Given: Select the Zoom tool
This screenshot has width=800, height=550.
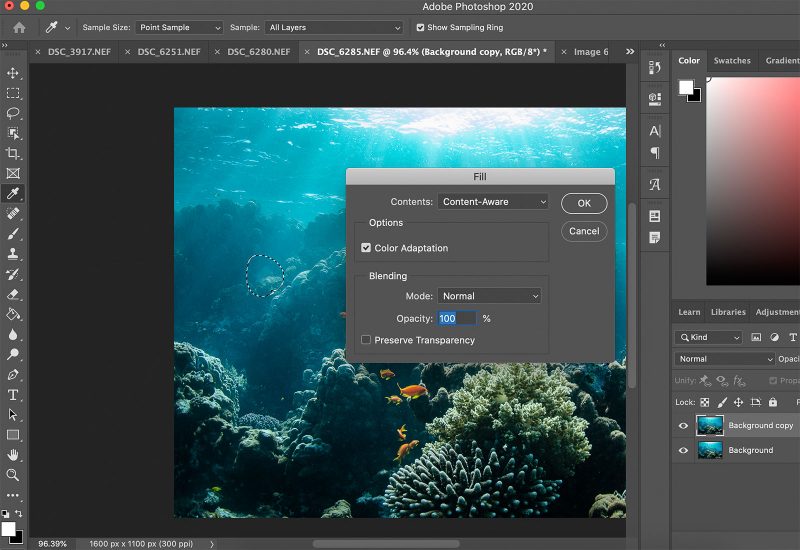Looking at the screenshot, I should (x=13, y=475).
